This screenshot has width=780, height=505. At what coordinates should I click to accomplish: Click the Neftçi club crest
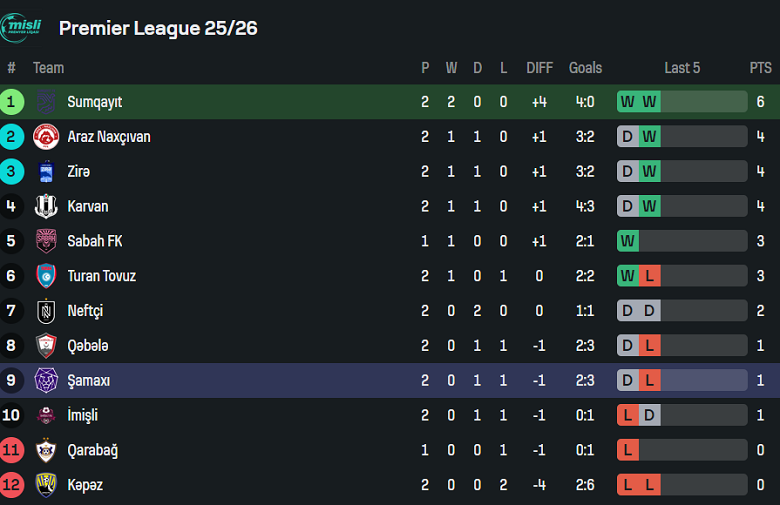46,311
